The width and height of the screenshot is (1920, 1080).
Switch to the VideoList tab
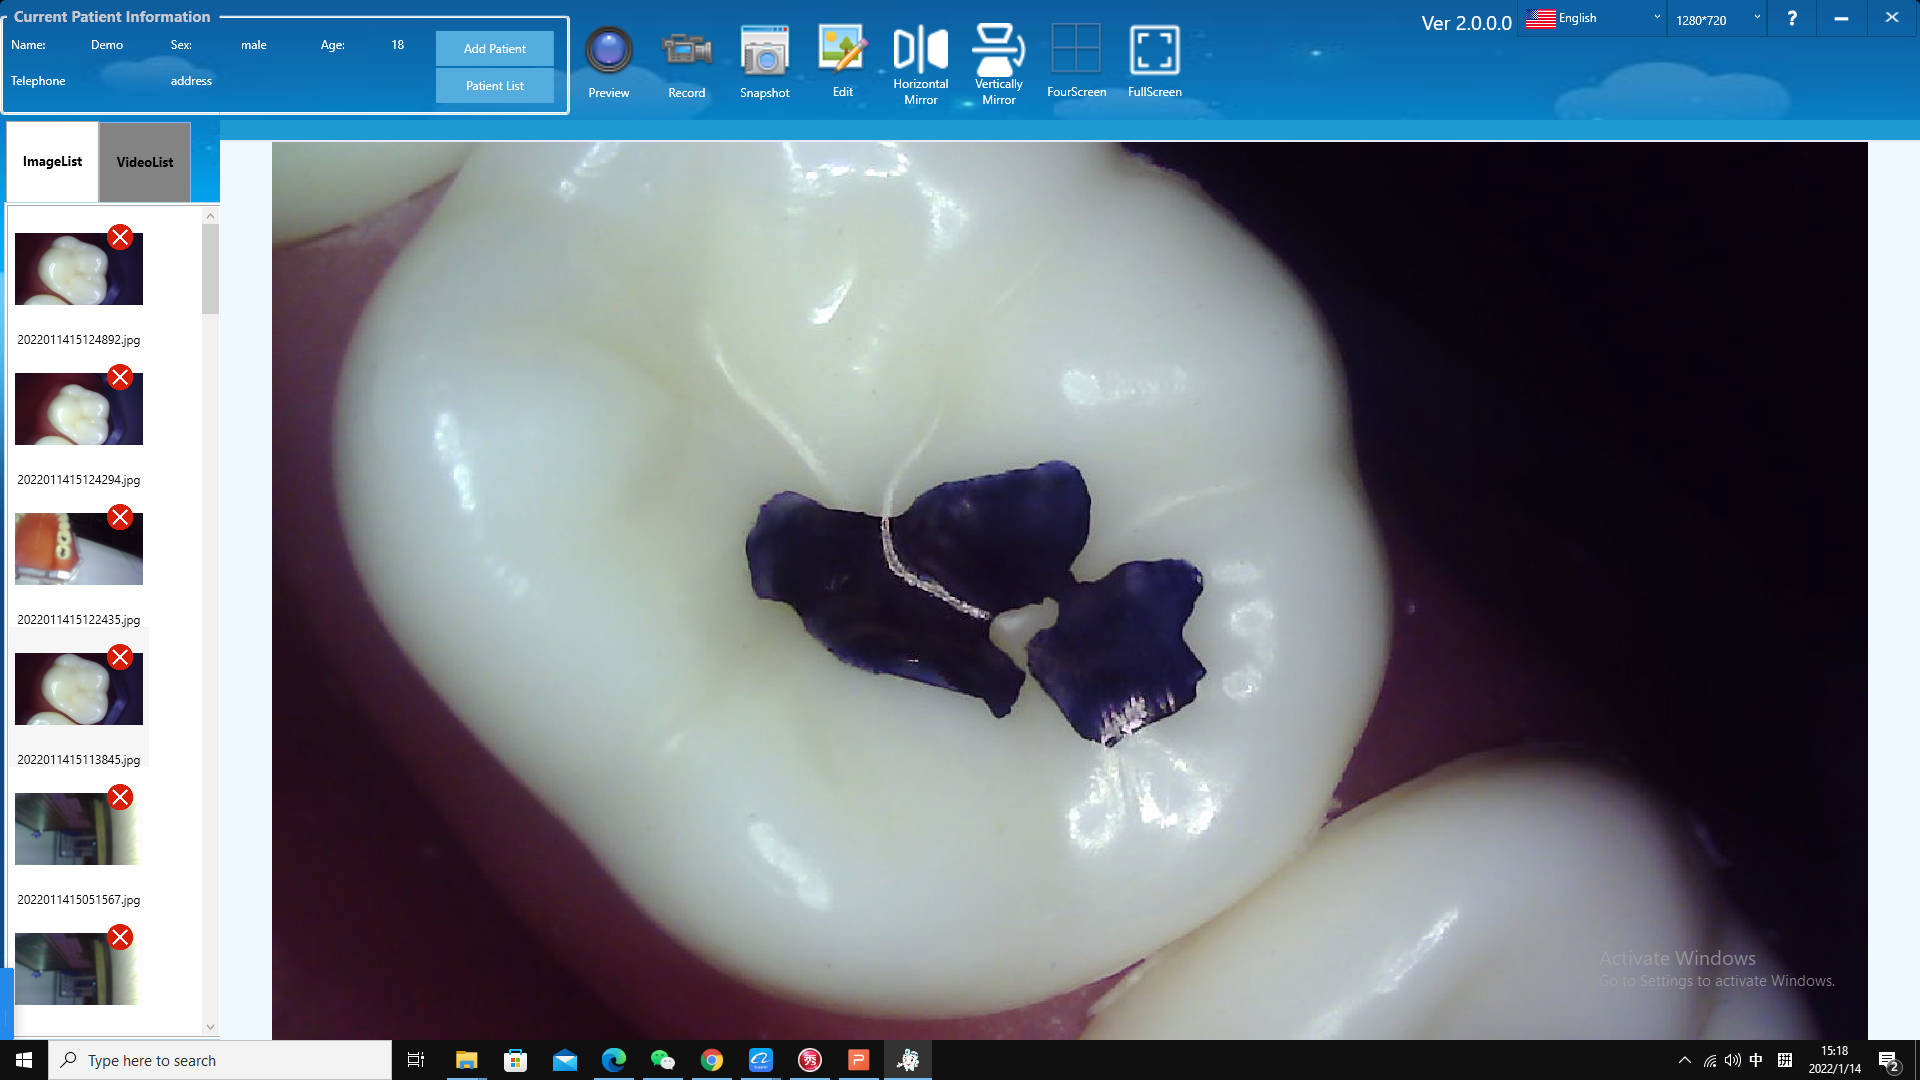[145, 162]
